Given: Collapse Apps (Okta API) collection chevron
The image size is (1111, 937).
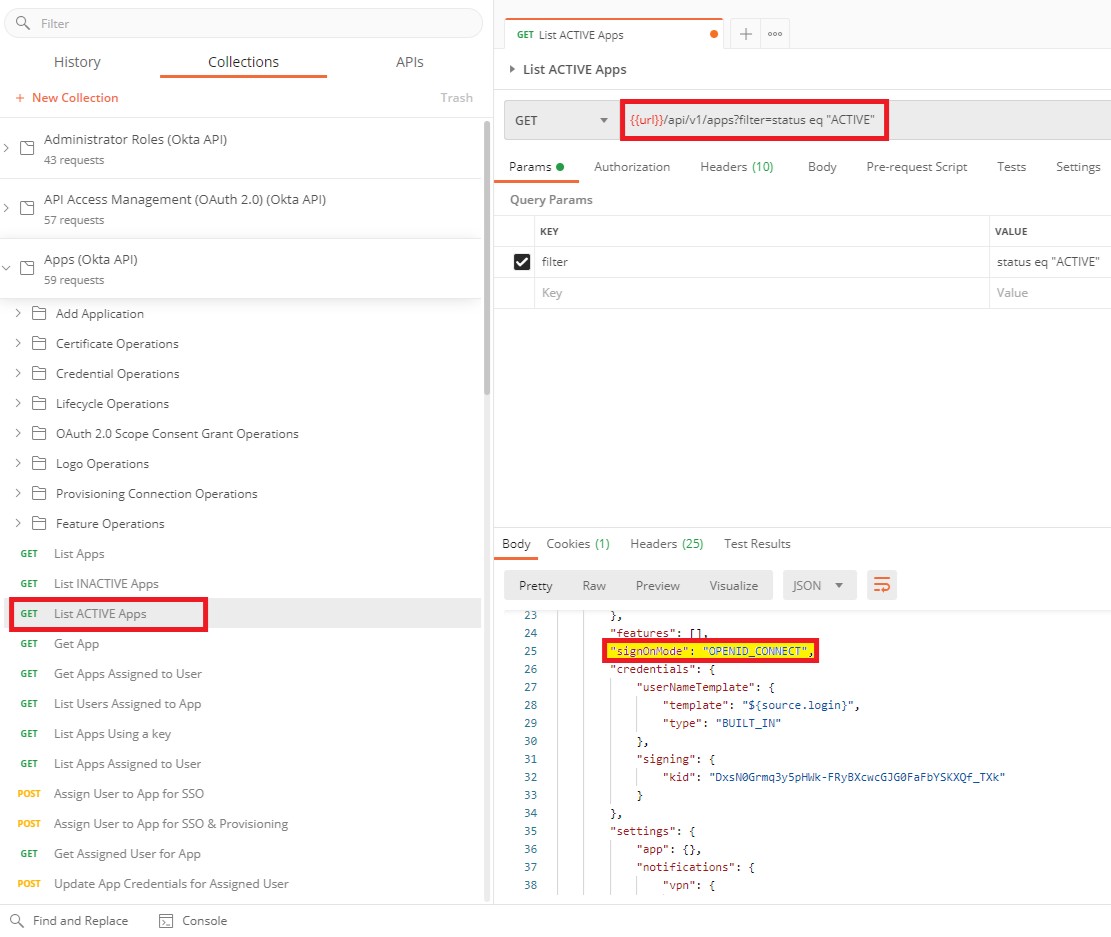Looking at the screenshot, I should (6, 268).
